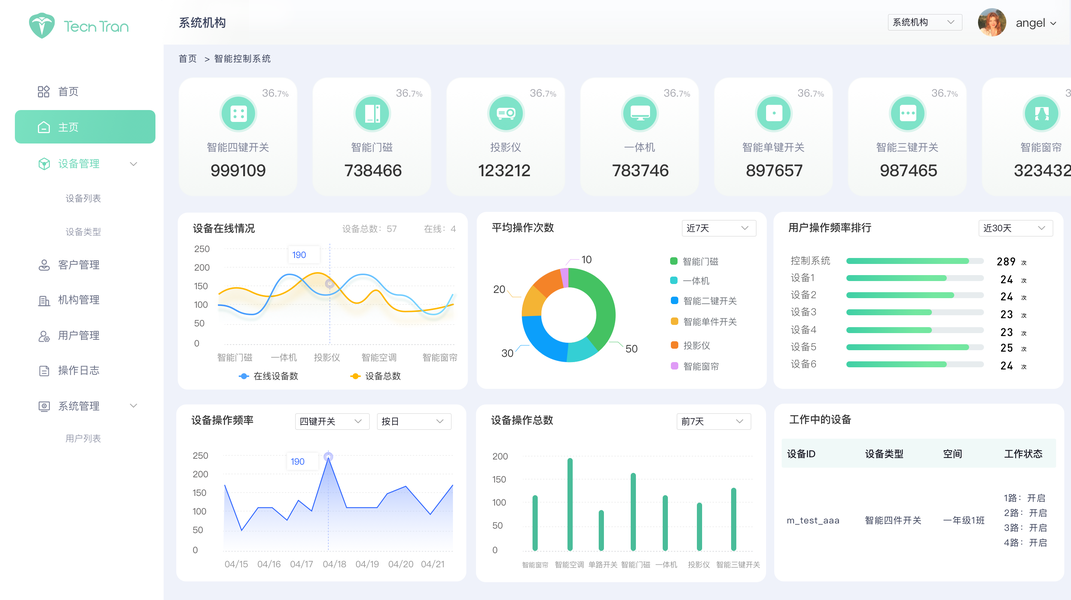Click the 首页 grid icon in sidebar
The height and width of the screenshot is (600, 1071).
(44, 92)
